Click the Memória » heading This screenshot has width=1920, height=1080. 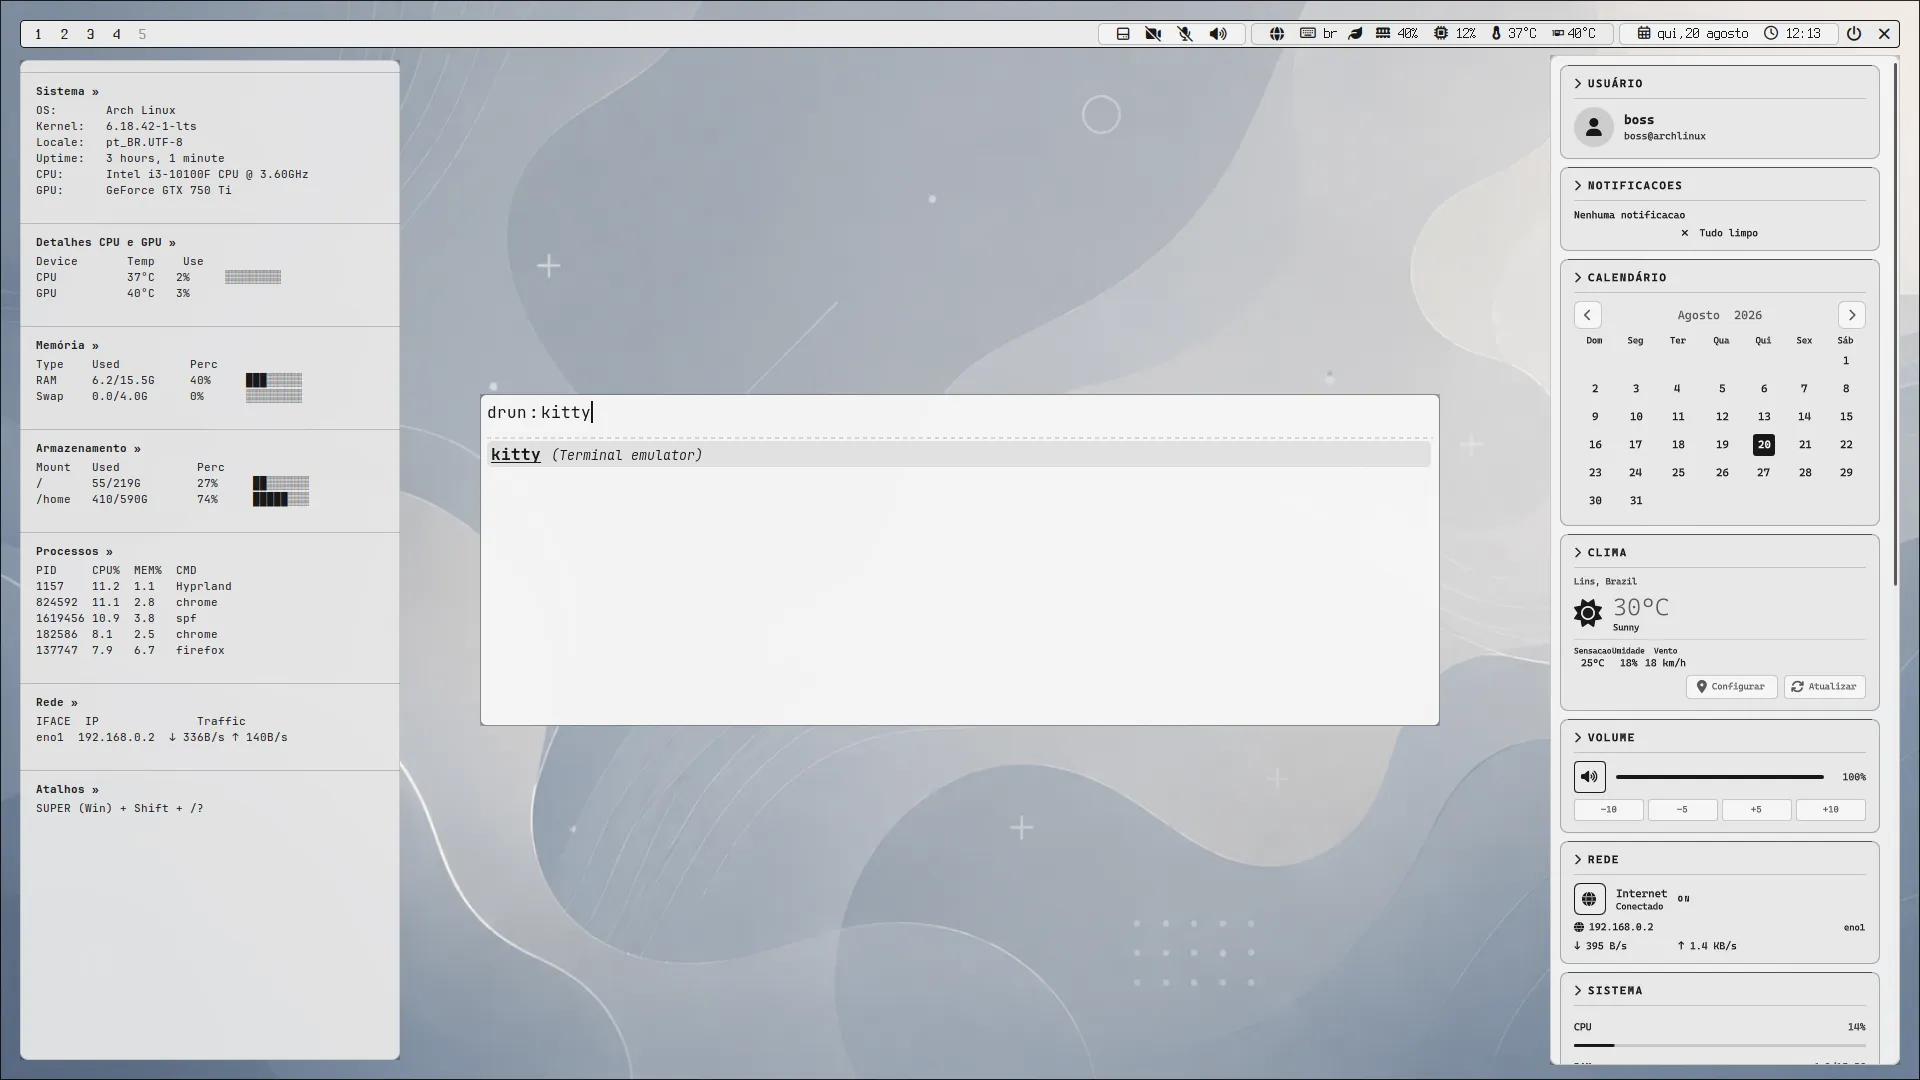tap(67, 346)
